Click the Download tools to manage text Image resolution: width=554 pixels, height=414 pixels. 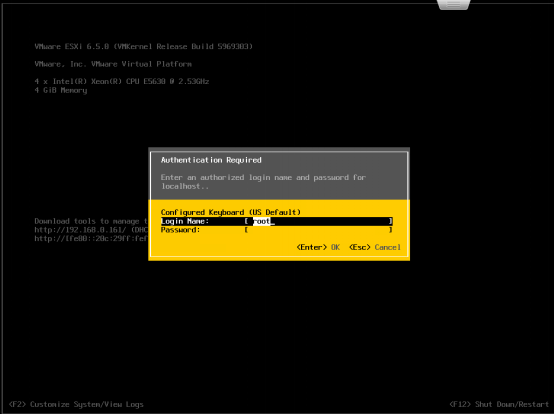click(91, 221)
